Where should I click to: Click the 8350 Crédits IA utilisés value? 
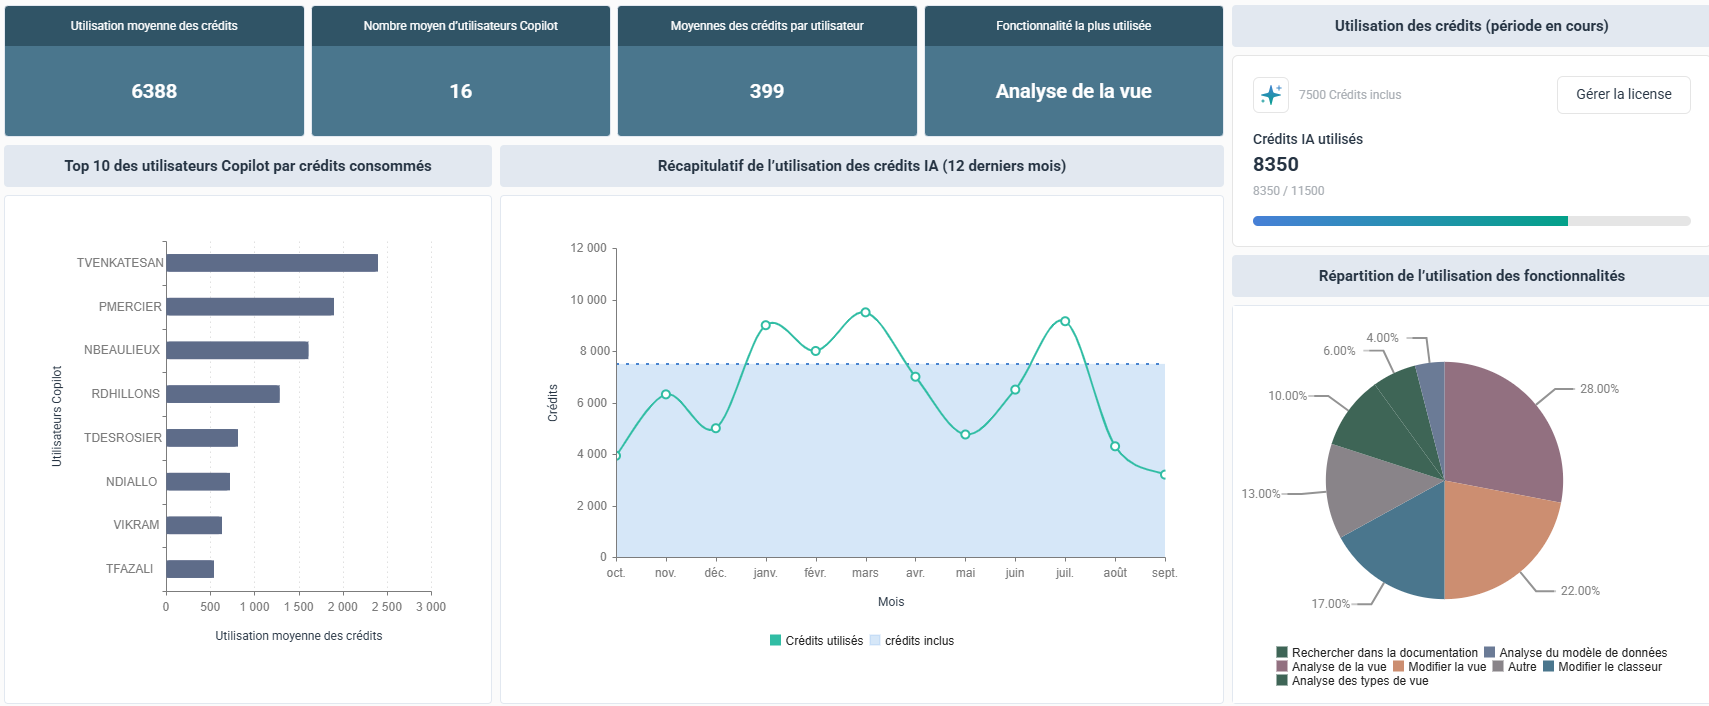(1276, 164)
